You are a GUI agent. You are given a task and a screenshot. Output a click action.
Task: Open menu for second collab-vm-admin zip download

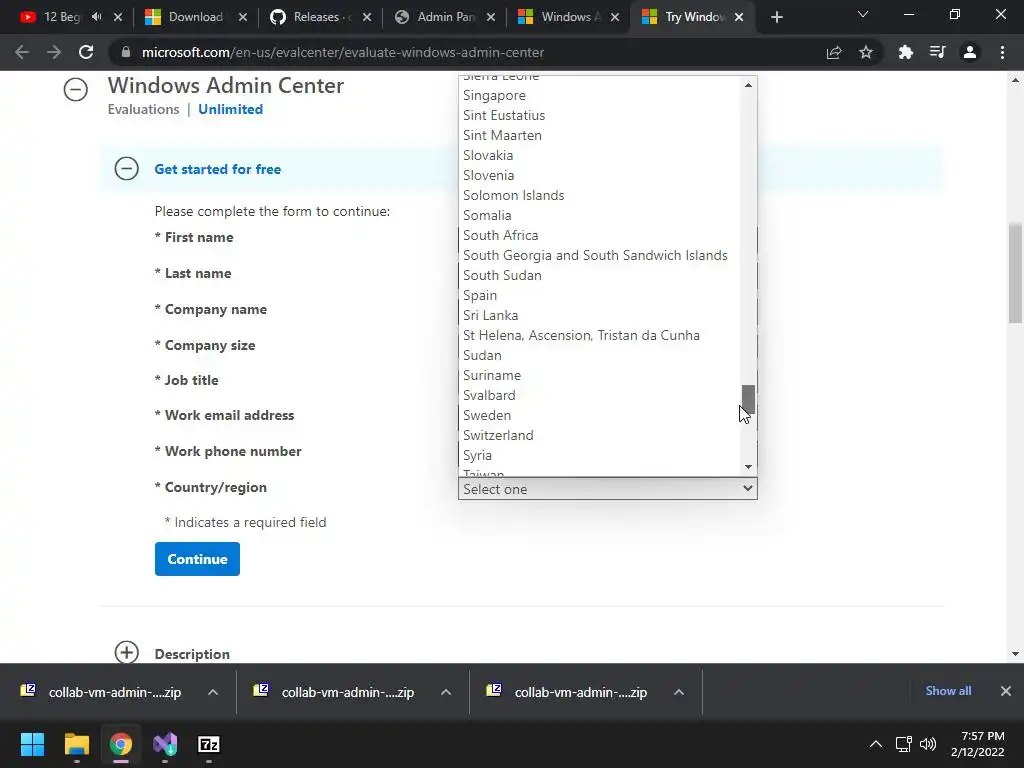[446, 692]
